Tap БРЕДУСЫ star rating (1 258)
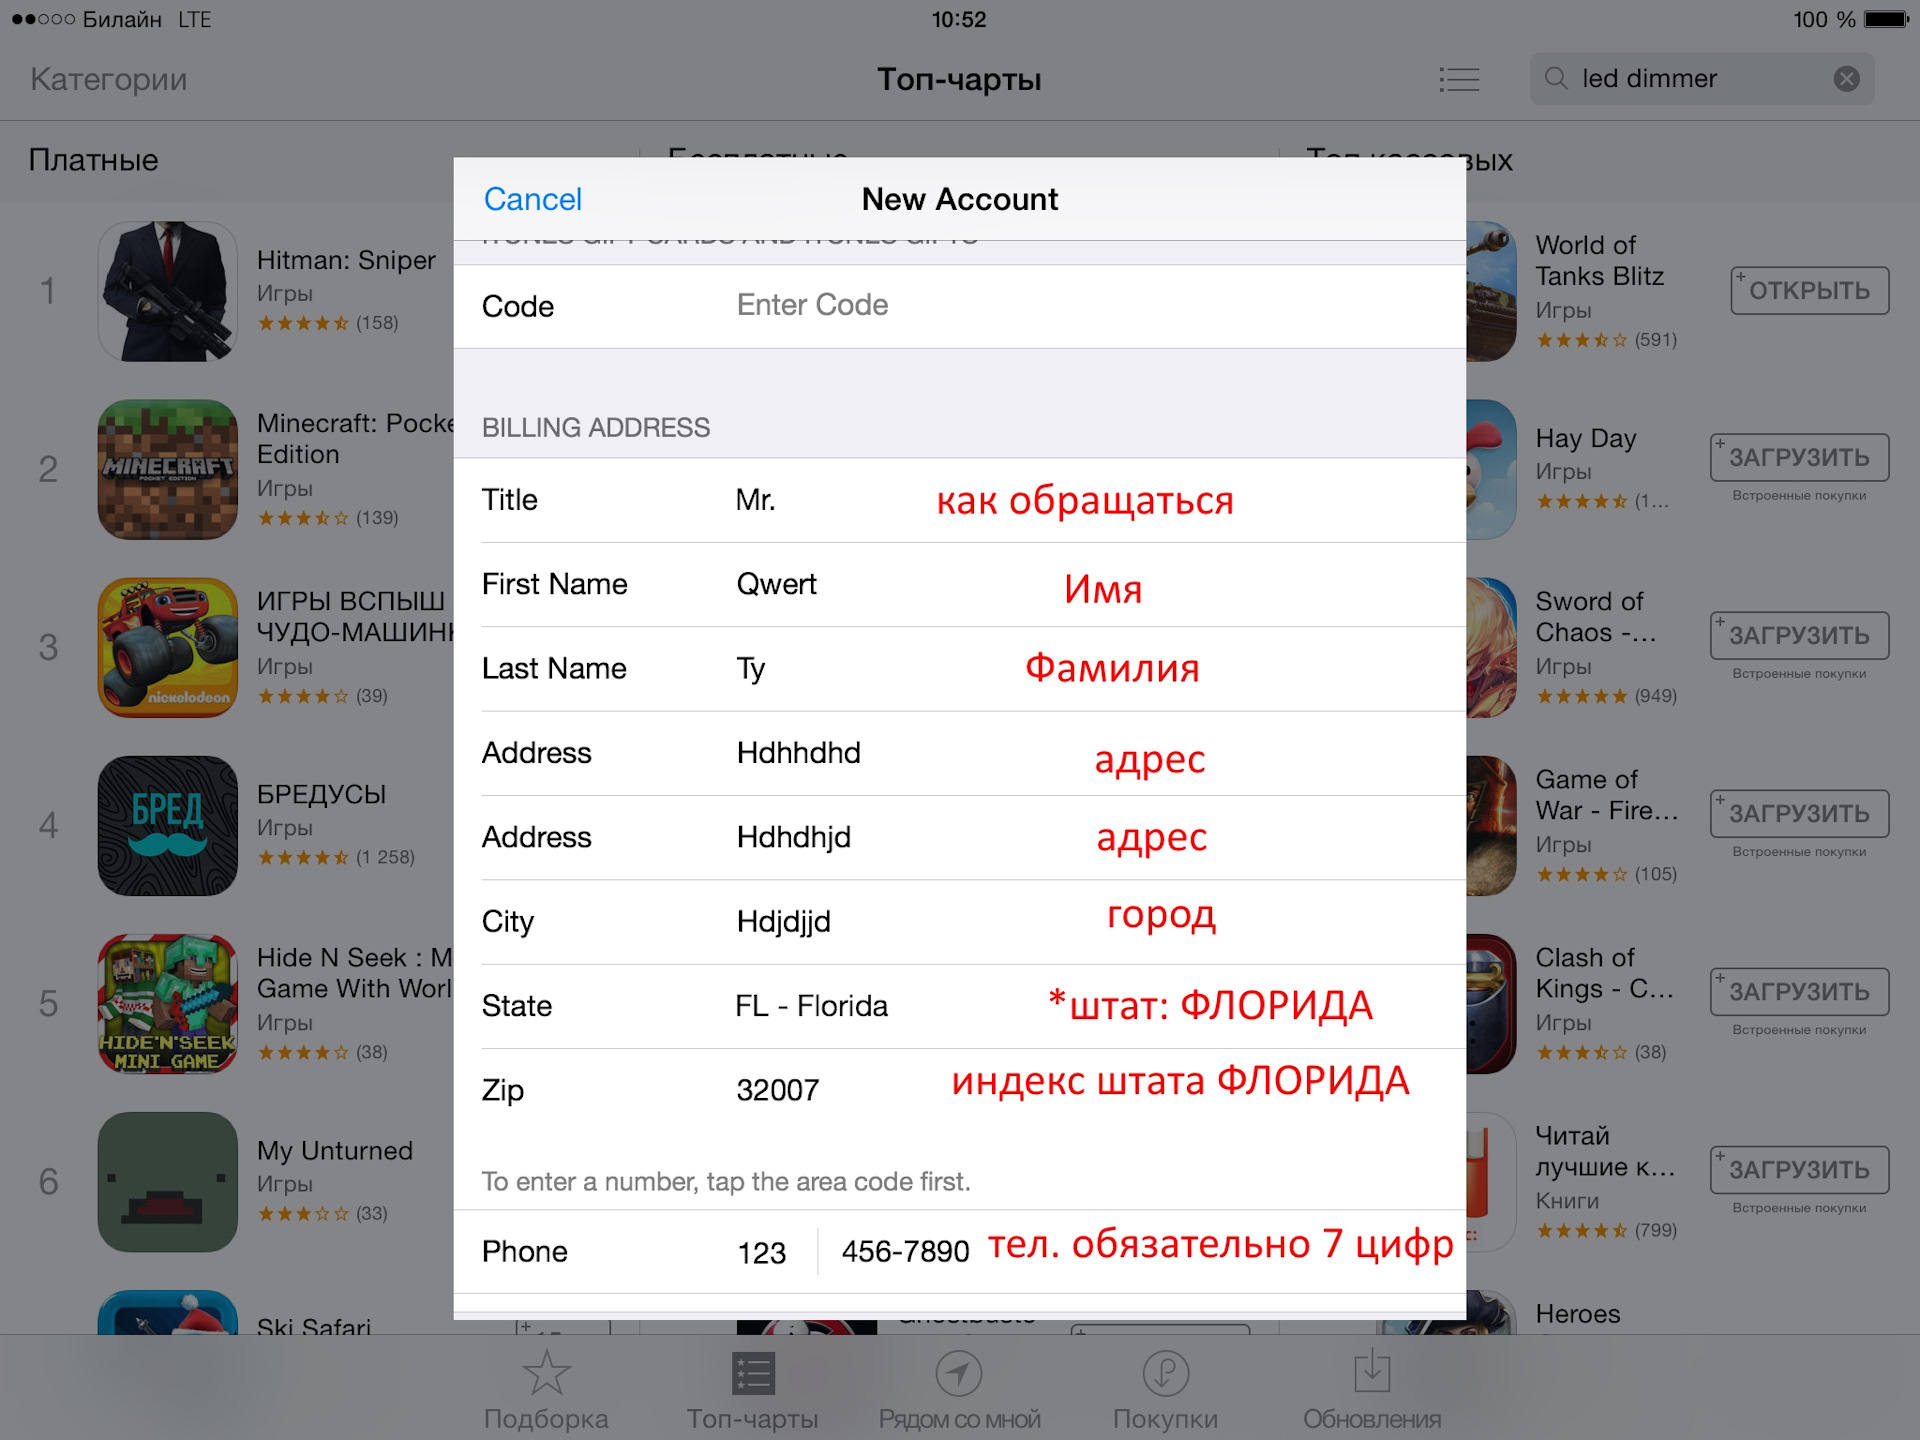Image resolution: width=1920 pixels, height=1440 pixels. tap(336, 857)
